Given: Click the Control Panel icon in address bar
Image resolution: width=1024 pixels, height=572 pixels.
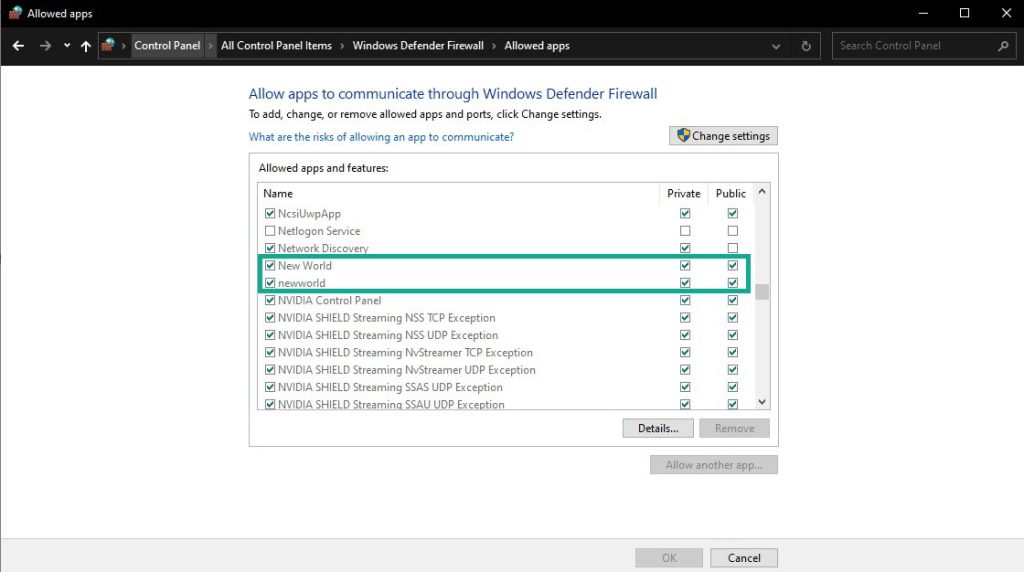Looking at the screenshot, I should [x=108, y=45].
